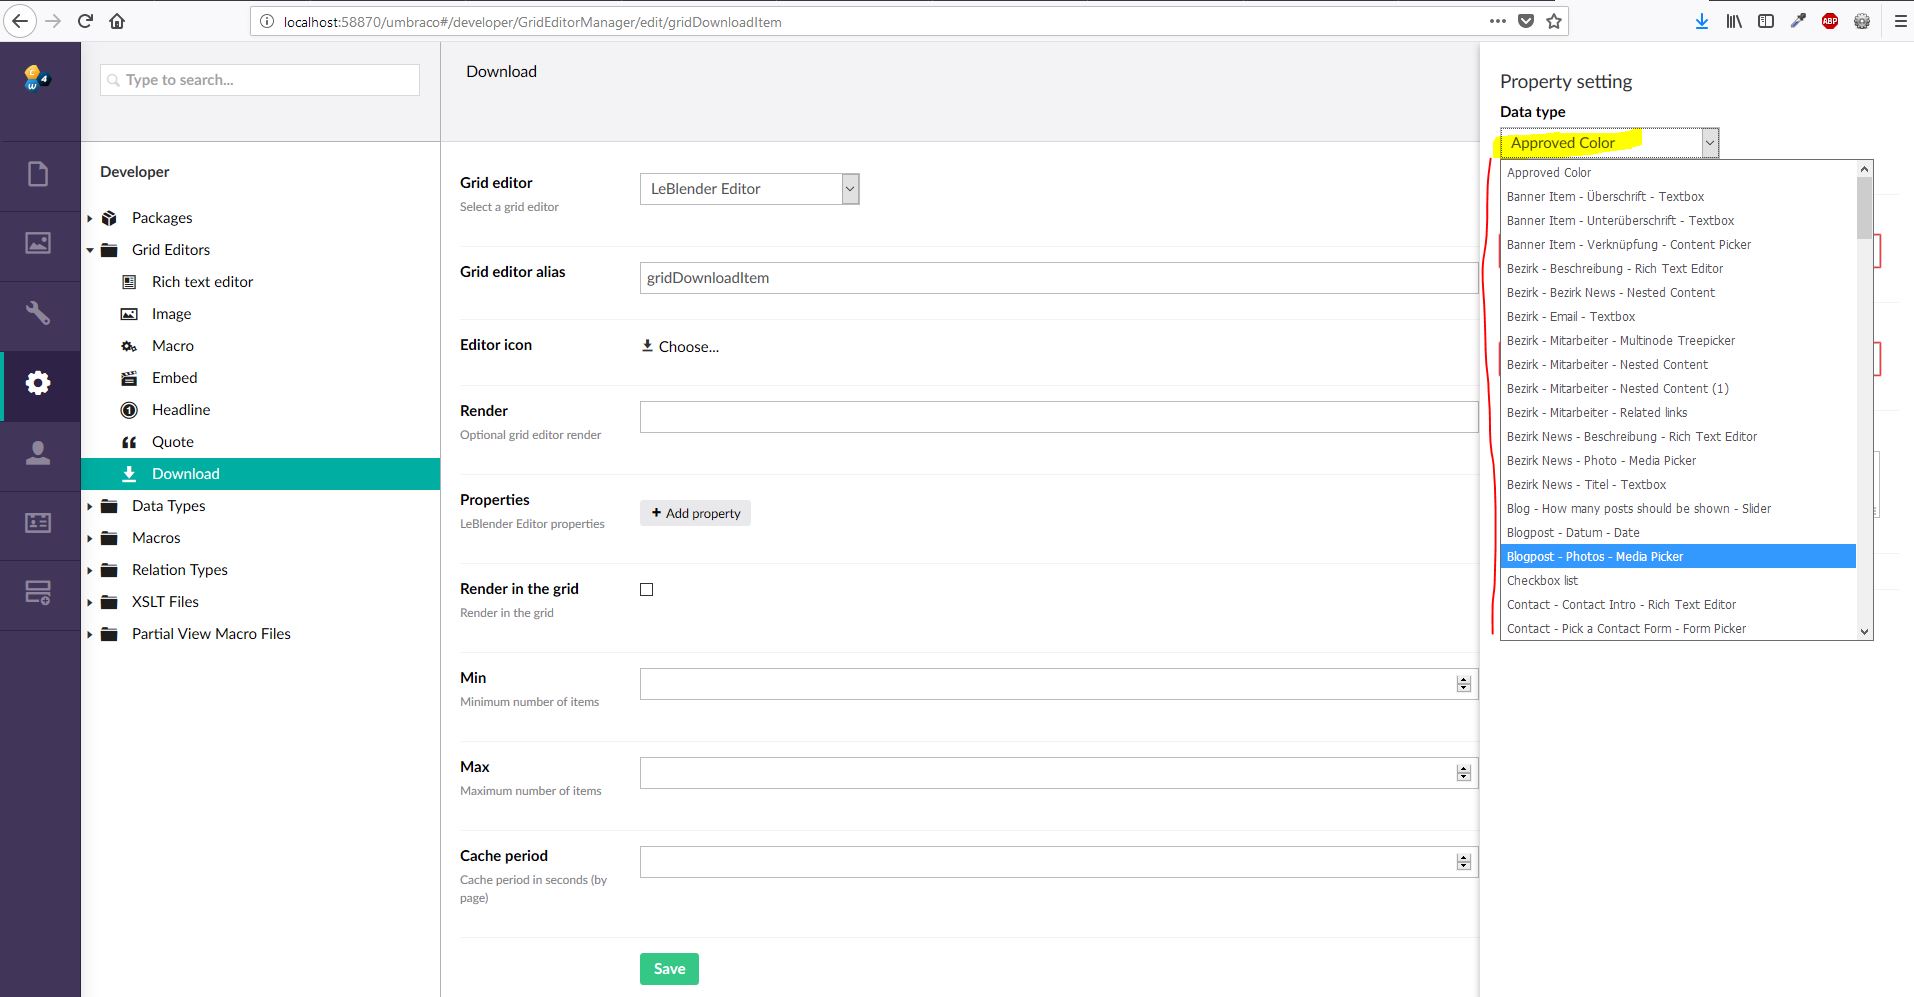Image resolution: width=1914 pixels, height=997 pixels.
Task: Go to the browser home page
Action: coord(117,21)
